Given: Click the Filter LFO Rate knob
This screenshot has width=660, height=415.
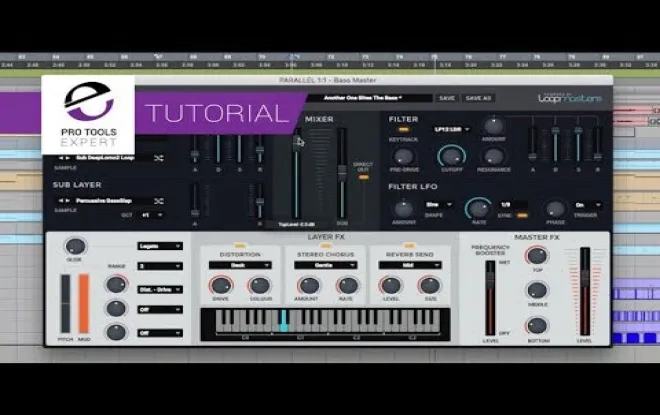Looking at the screenshot, I should tap(478, 208).
